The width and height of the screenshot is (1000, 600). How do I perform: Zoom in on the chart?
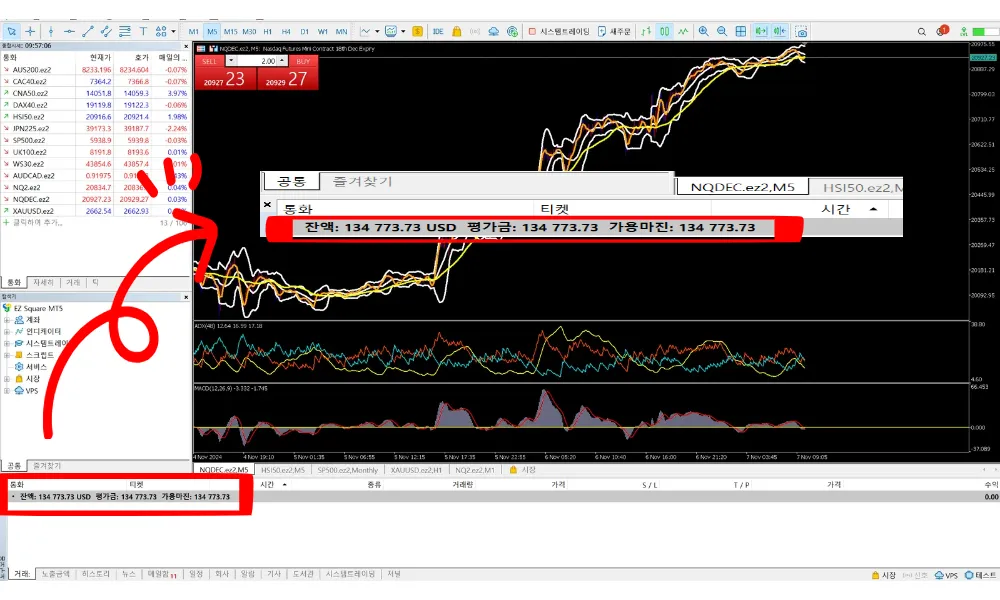703,31
